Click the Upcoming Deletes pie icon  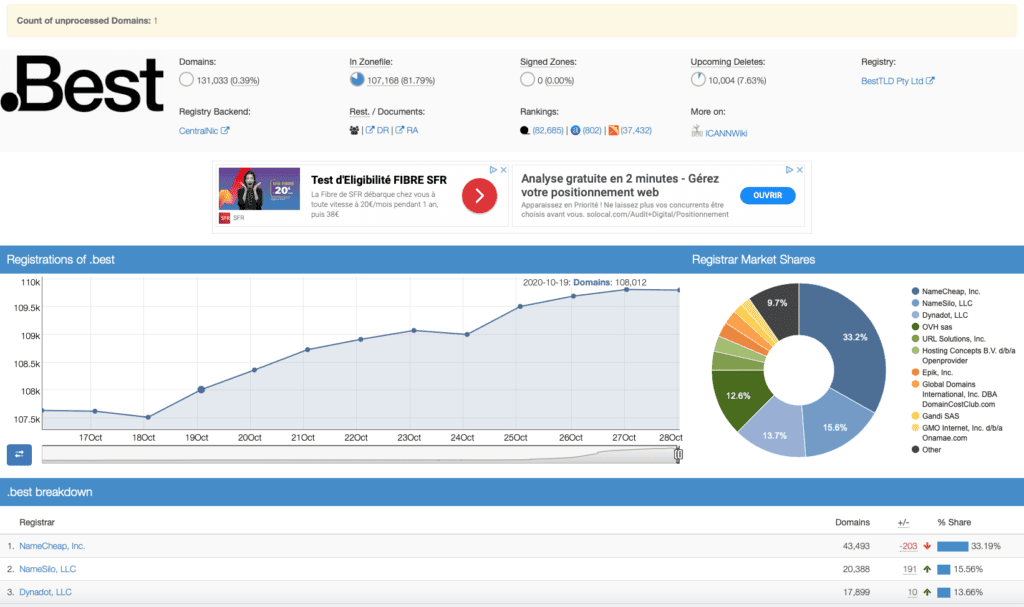coord(698,80)
